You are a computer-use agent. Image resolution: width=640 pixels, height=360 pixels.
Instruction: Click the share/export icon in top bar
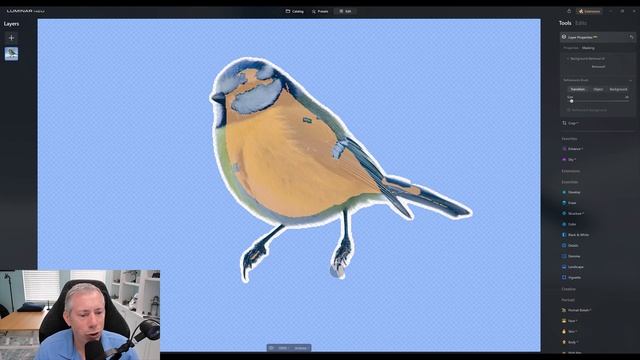point(569,11)
